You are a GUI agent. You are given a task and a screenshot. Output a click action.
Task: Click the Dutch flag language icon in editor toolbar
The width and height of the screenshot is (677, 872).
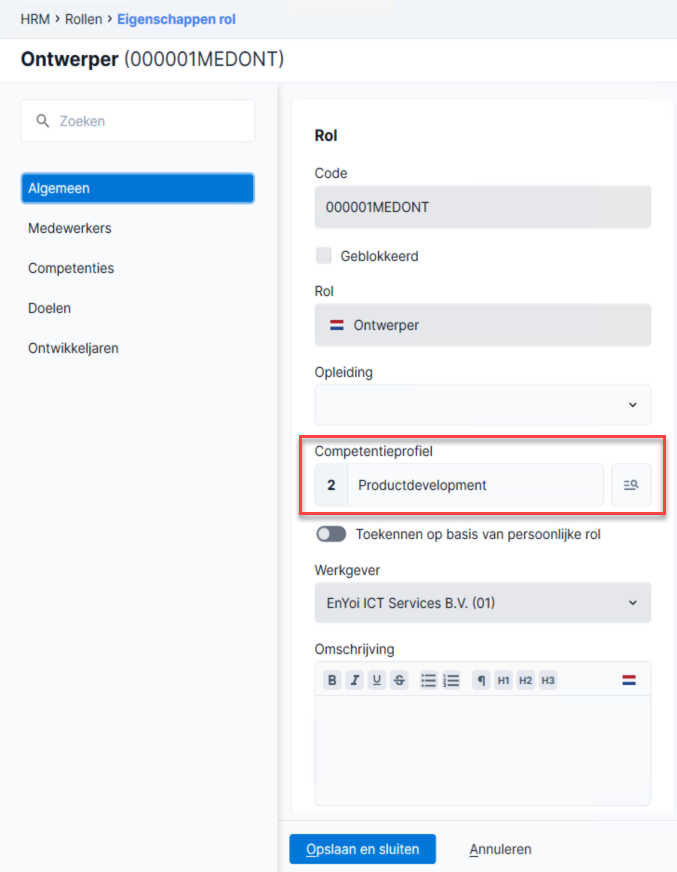tap(629, 680)
